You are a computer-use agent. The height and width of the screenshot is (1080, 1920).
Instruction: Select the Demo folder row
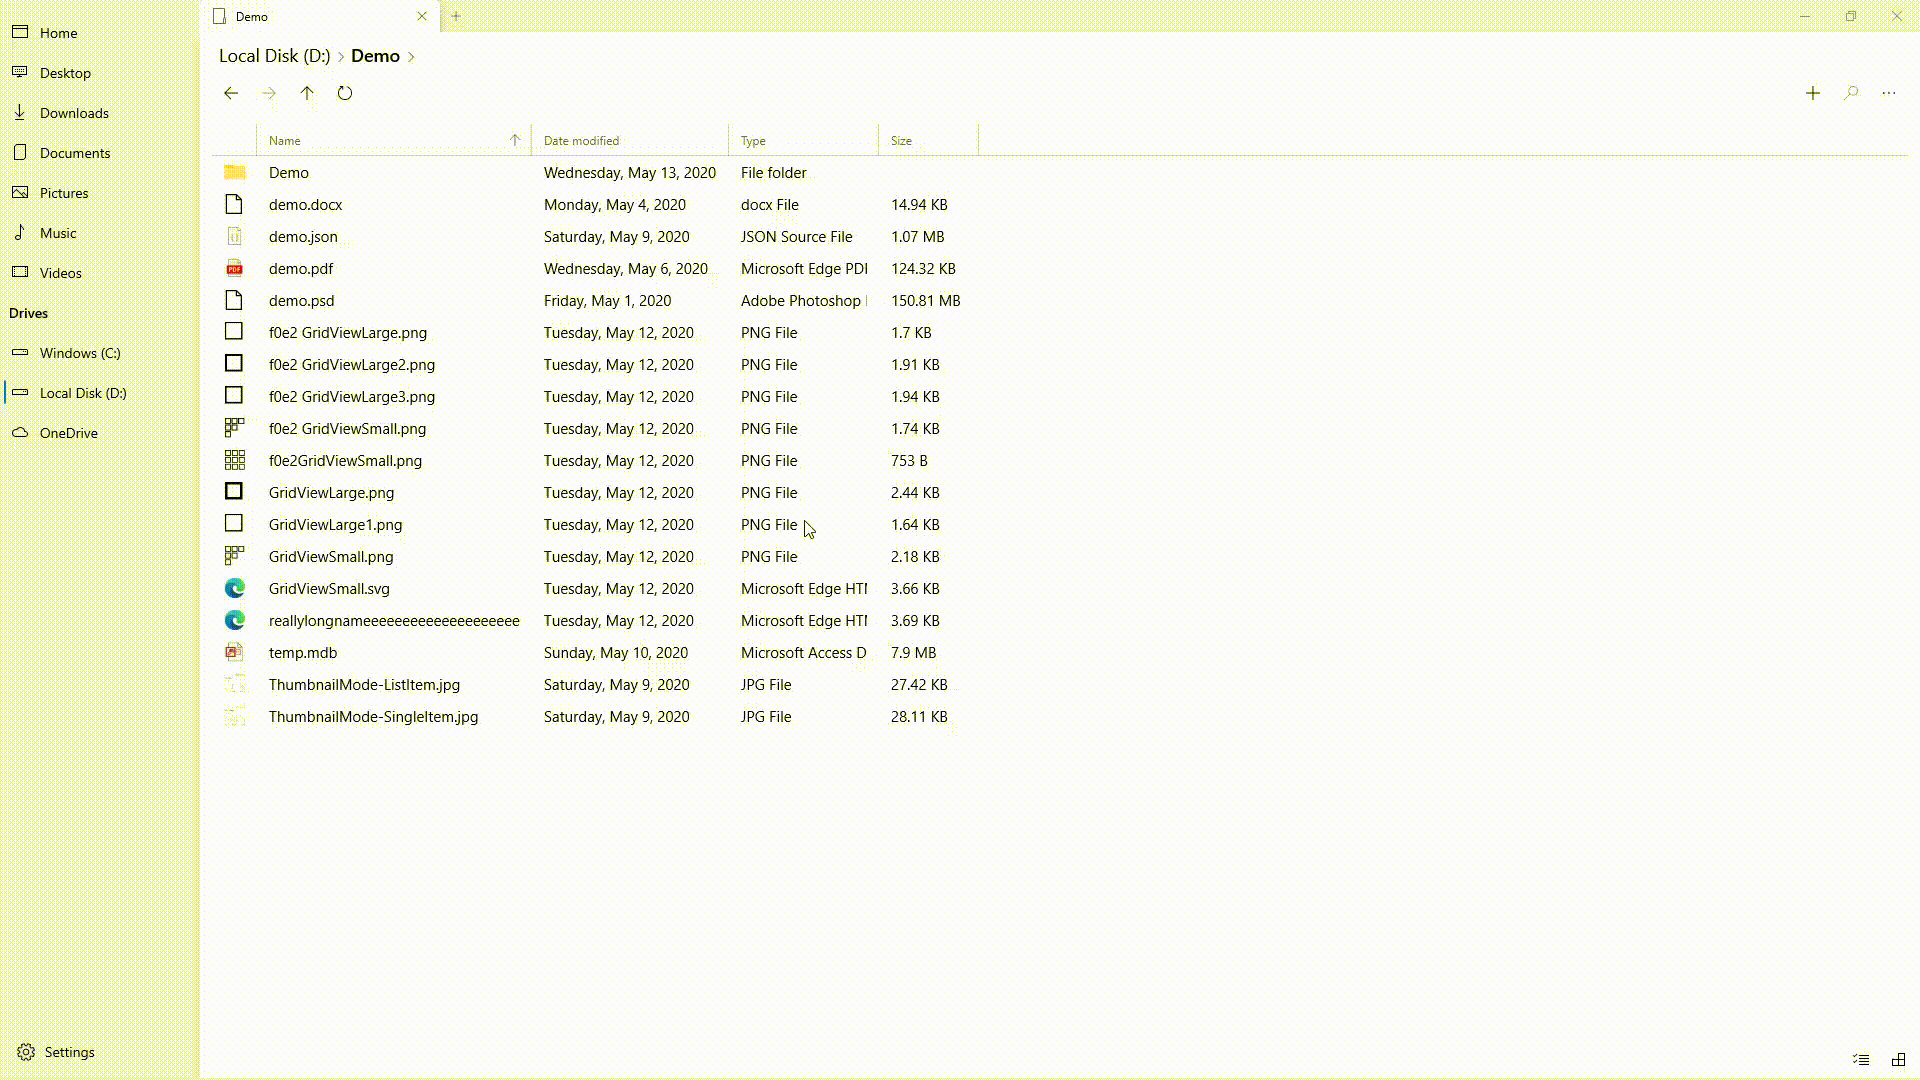pos(289,173)
